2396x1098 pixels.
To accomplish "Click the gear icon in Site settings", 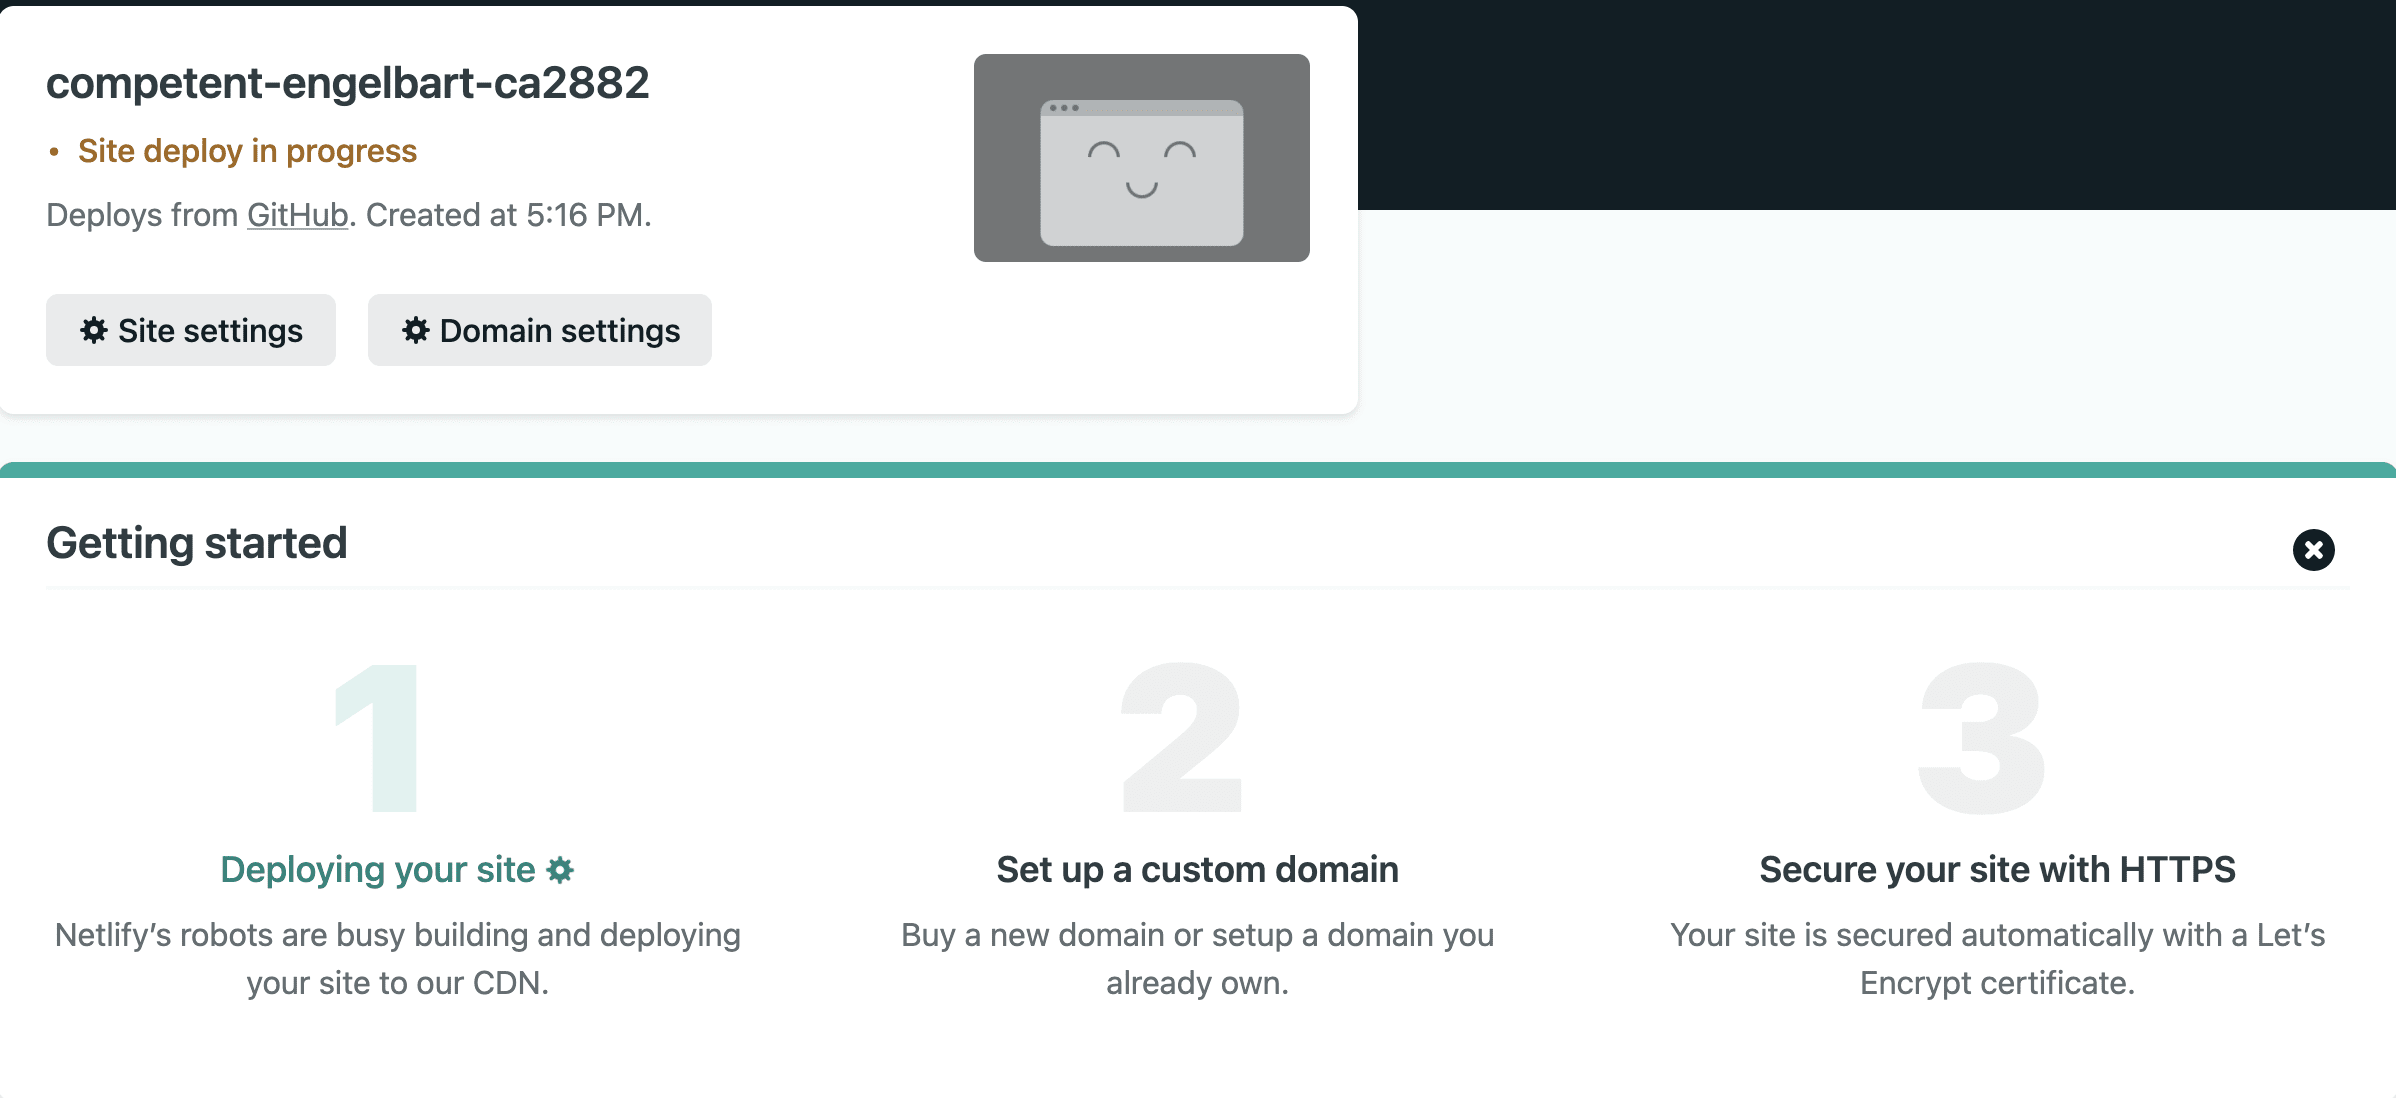I will (94, 330).
